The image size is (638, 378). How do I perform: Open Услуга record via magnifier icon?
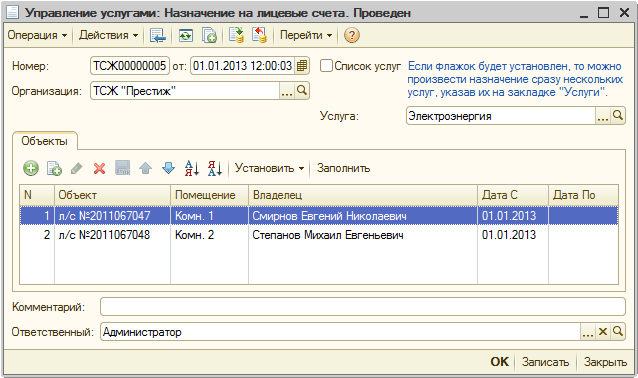(x=618, y=116)
